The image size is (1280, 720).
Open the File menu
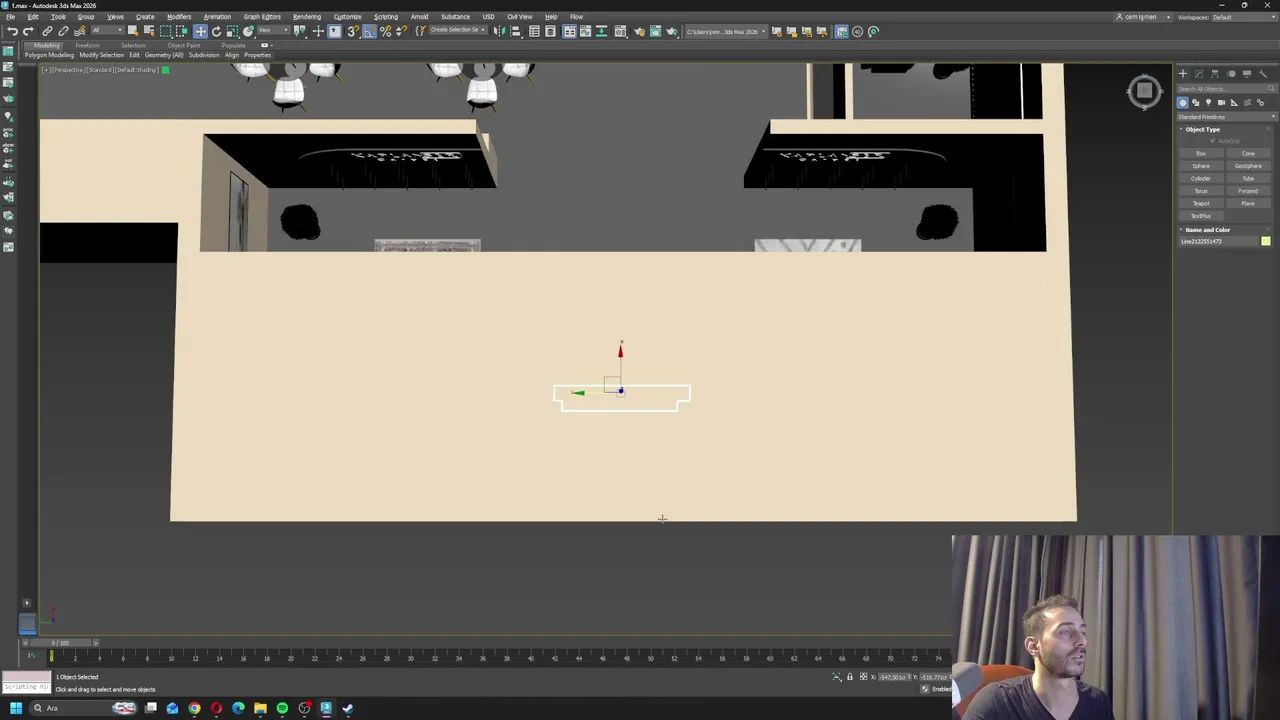[10, 16]
